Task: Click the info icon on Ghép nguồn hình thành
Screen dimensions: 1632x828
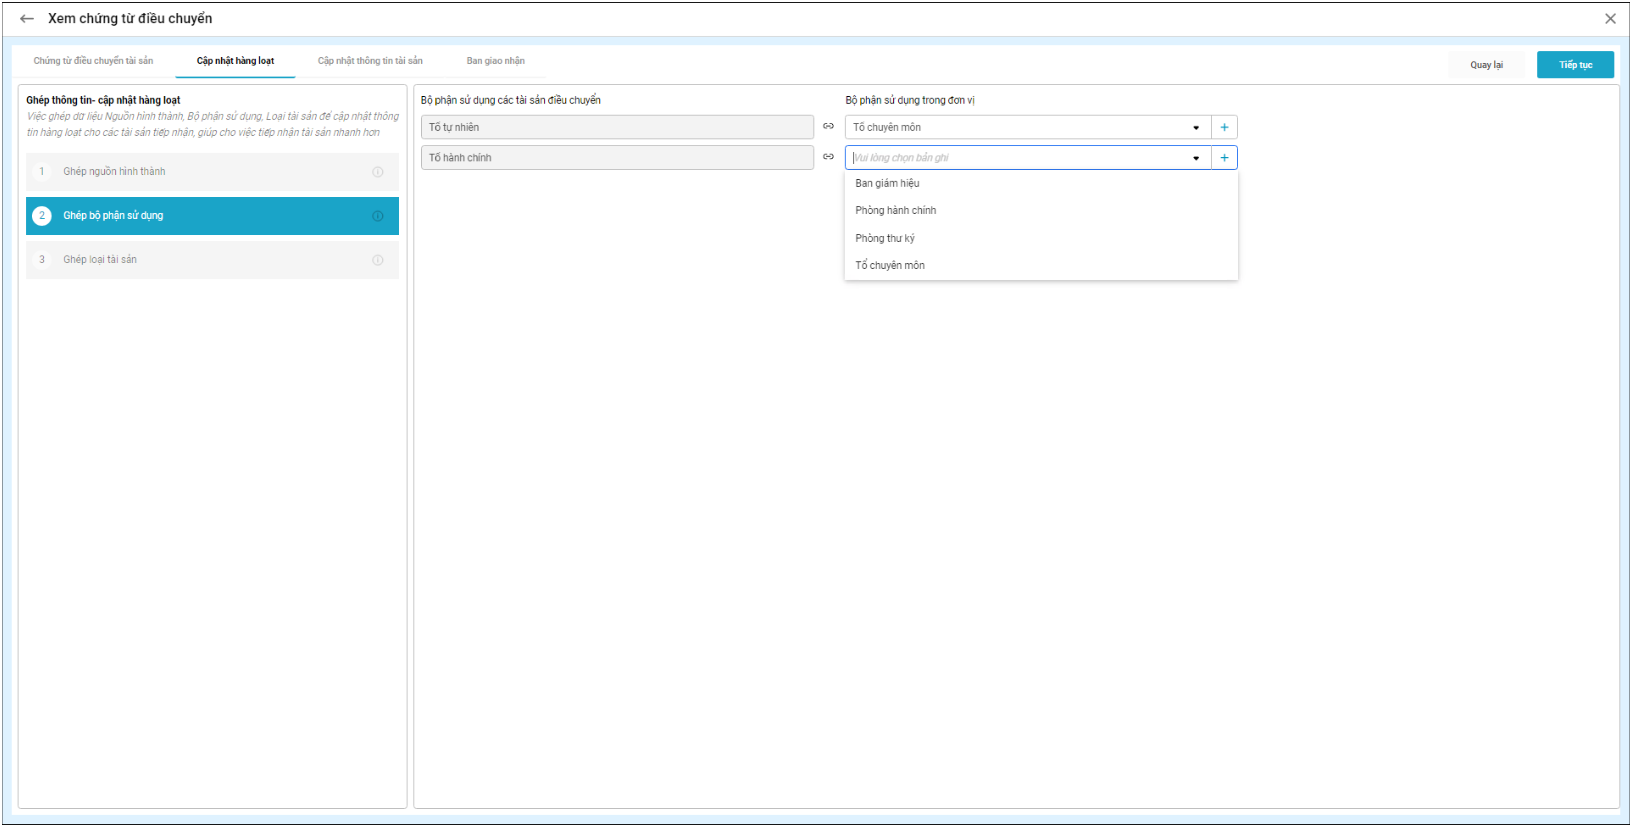Action: 378,172
